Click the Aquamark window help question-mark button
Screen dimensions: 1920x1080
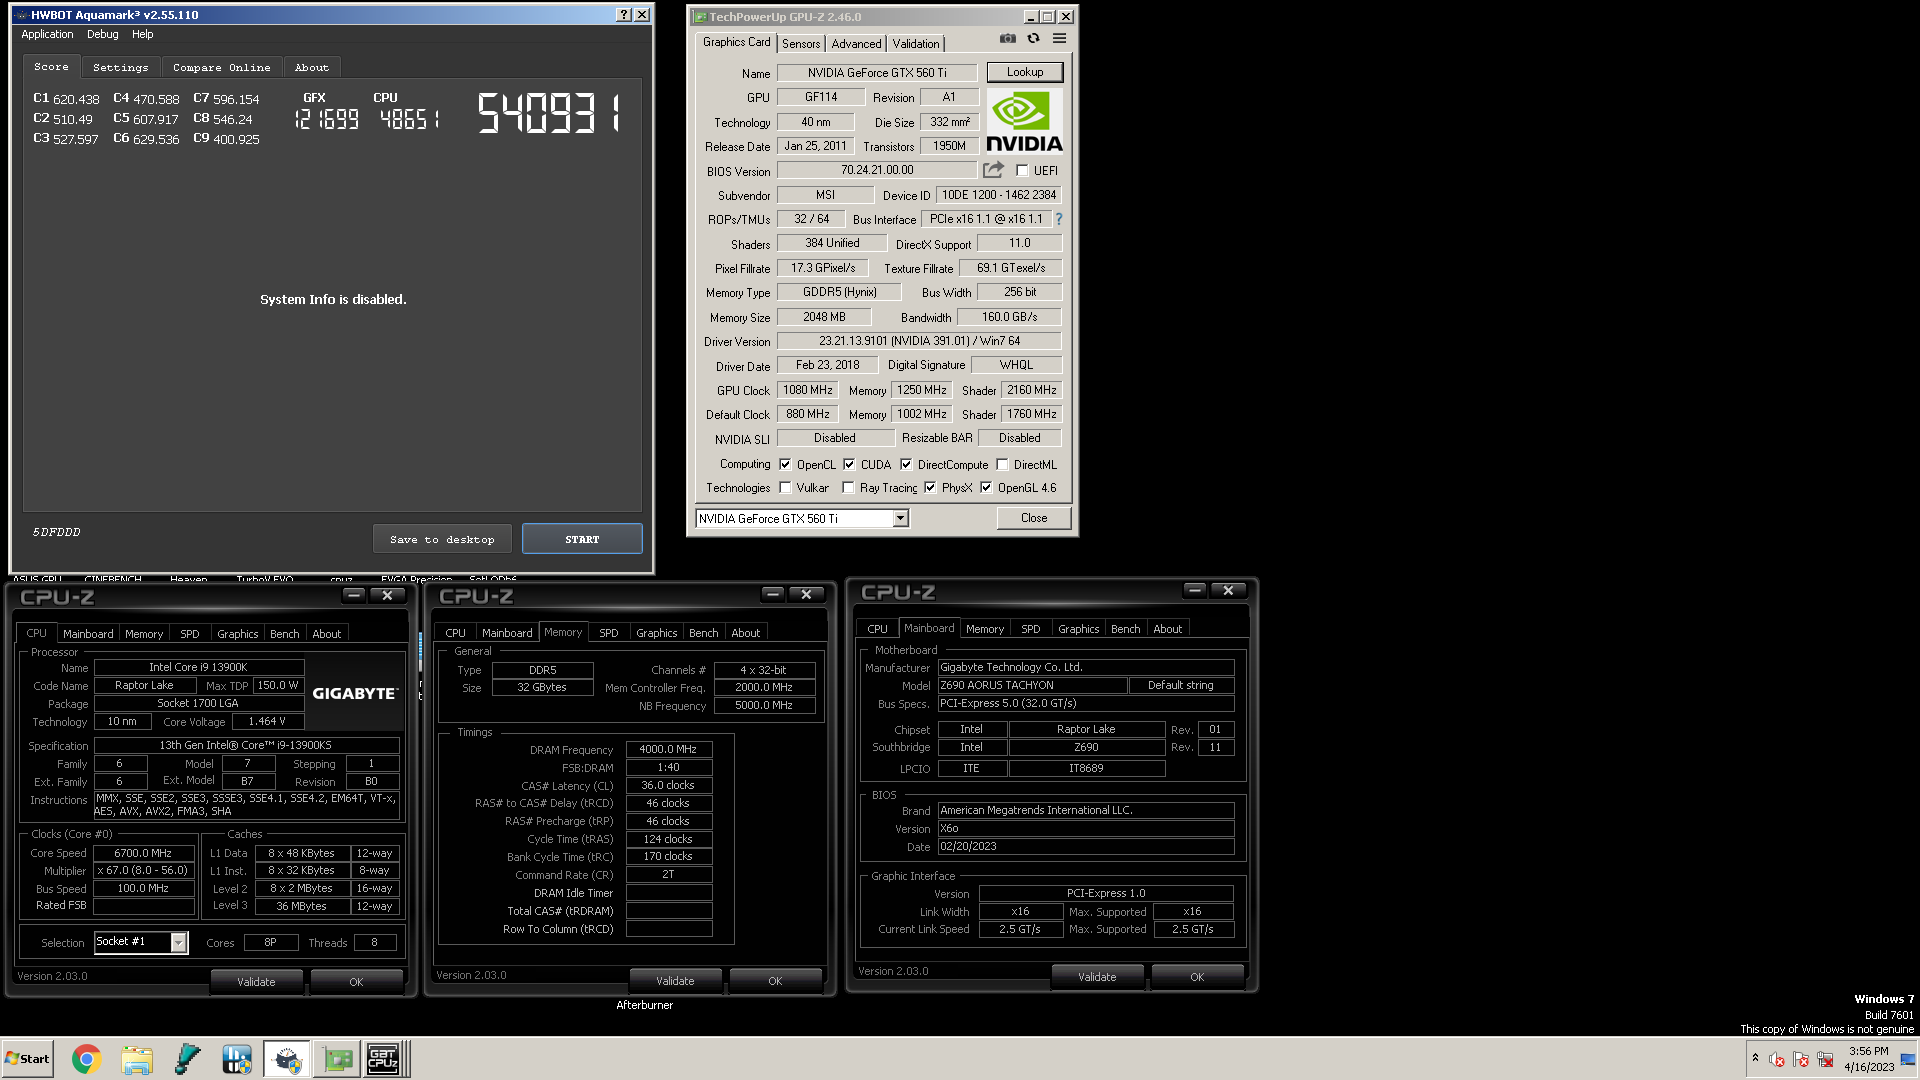click(624, 15)
